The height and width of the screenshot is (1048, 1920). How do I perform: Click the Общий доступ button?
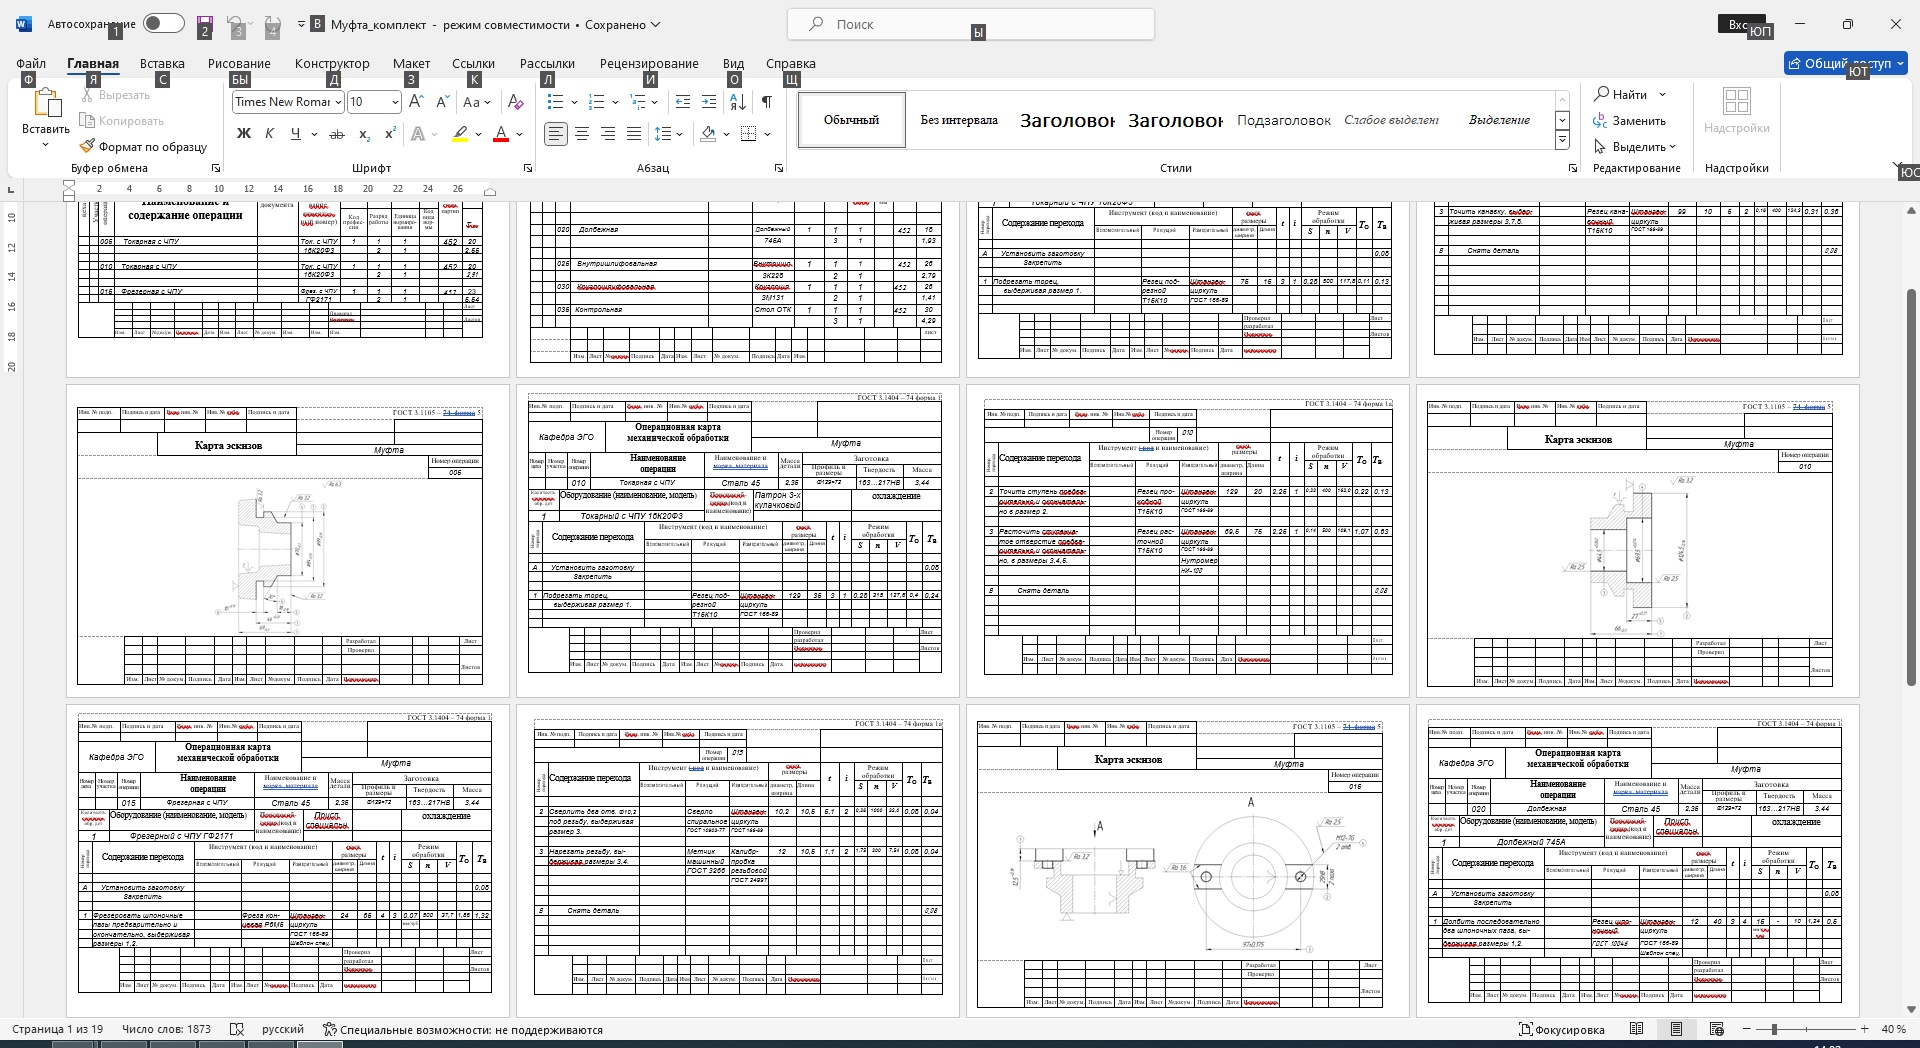1846,63
